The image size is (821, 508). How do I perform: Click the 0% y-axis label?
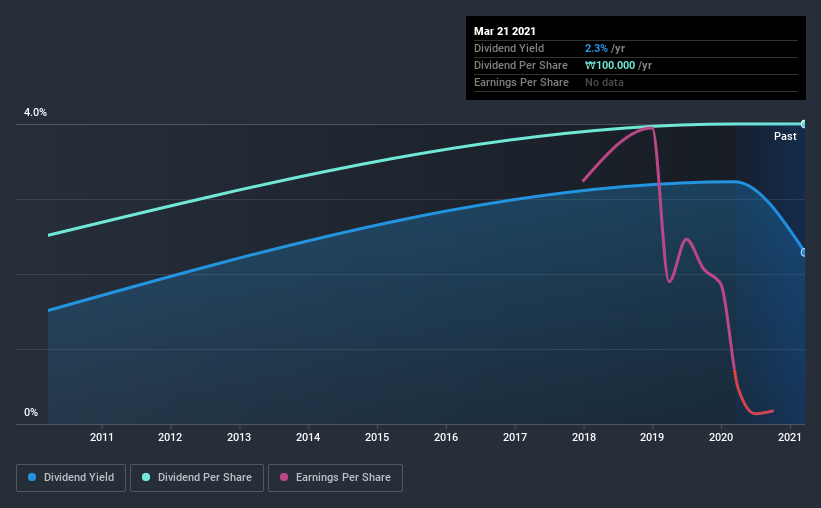click(31, 412)
